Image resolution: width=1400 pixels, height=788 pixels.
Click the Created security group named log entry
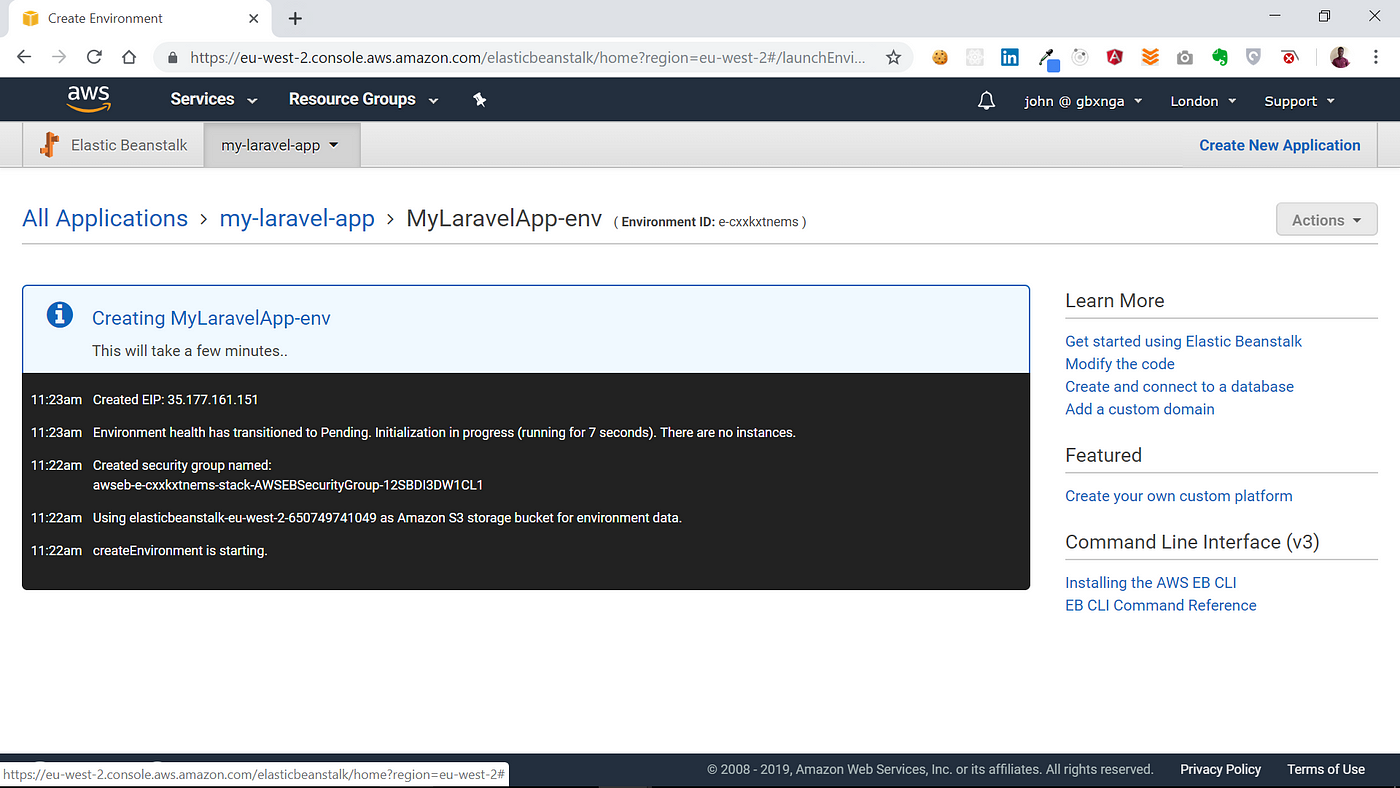click(x=182, y=465)
